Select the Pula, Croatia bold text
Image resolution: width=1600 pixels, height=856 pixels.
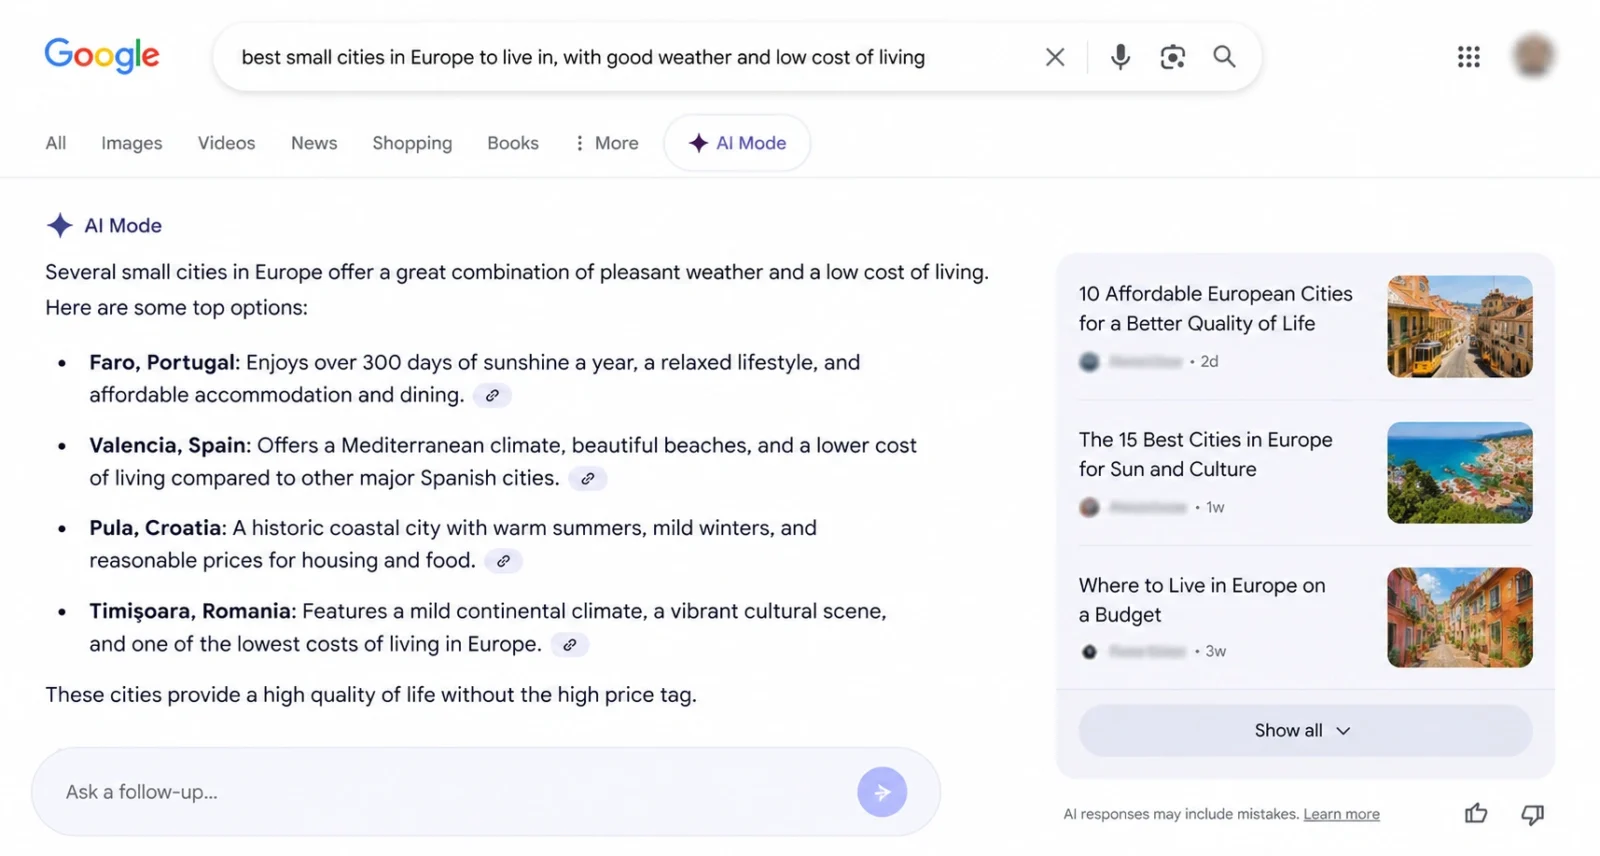point(155,528)
